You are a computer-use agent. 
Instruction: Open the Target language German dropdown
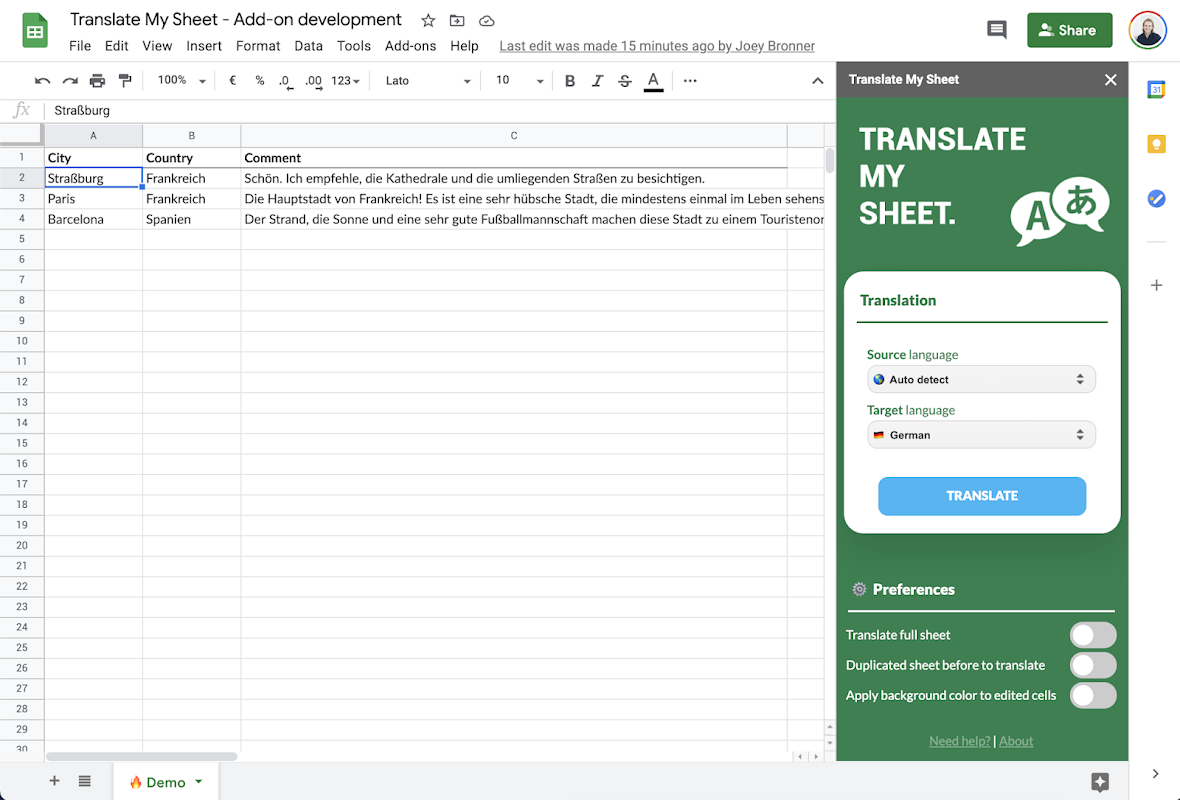coord(981,435)
